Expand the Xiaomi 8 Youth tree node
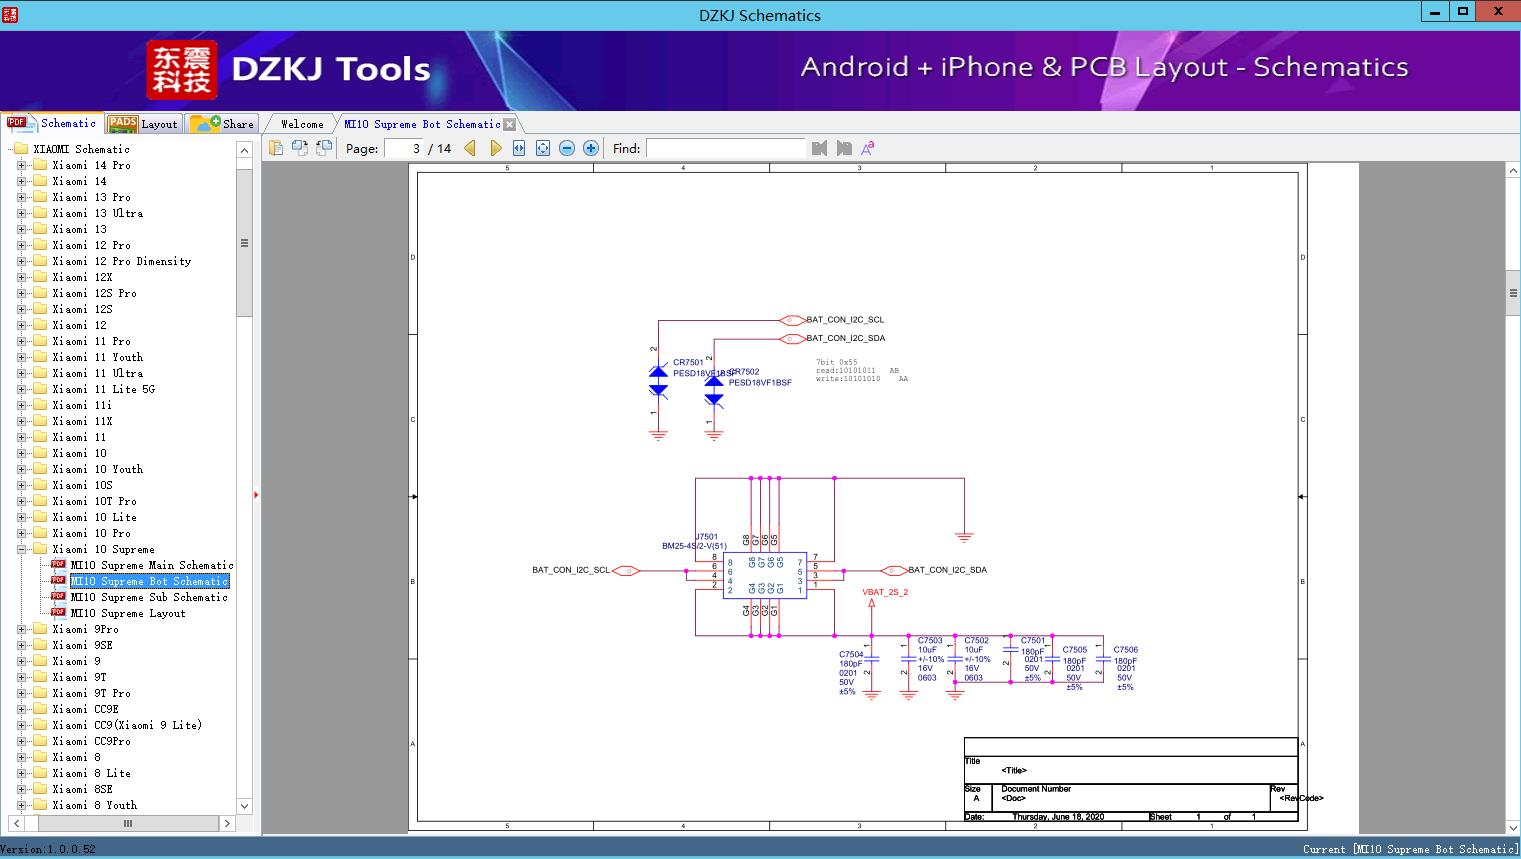This screenshot has height=859, width=1521. [x=21, y=805]
